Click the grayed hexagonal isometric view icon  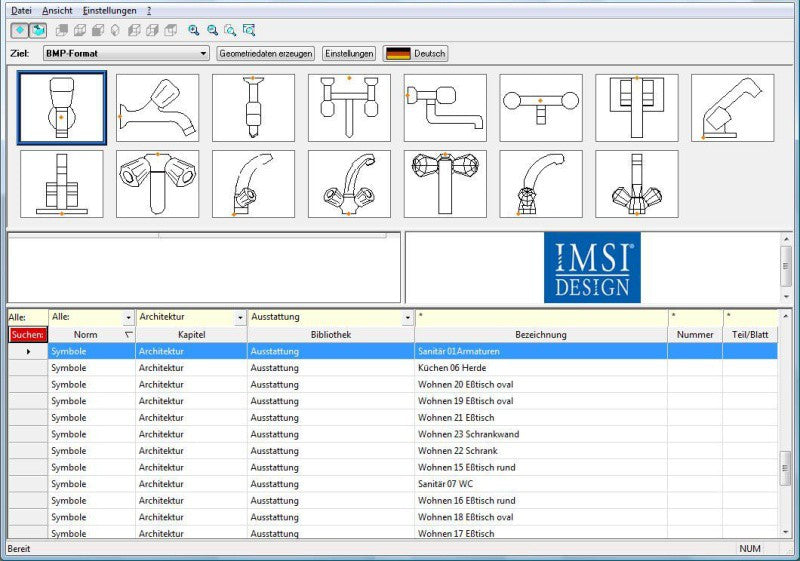(115, 31)
